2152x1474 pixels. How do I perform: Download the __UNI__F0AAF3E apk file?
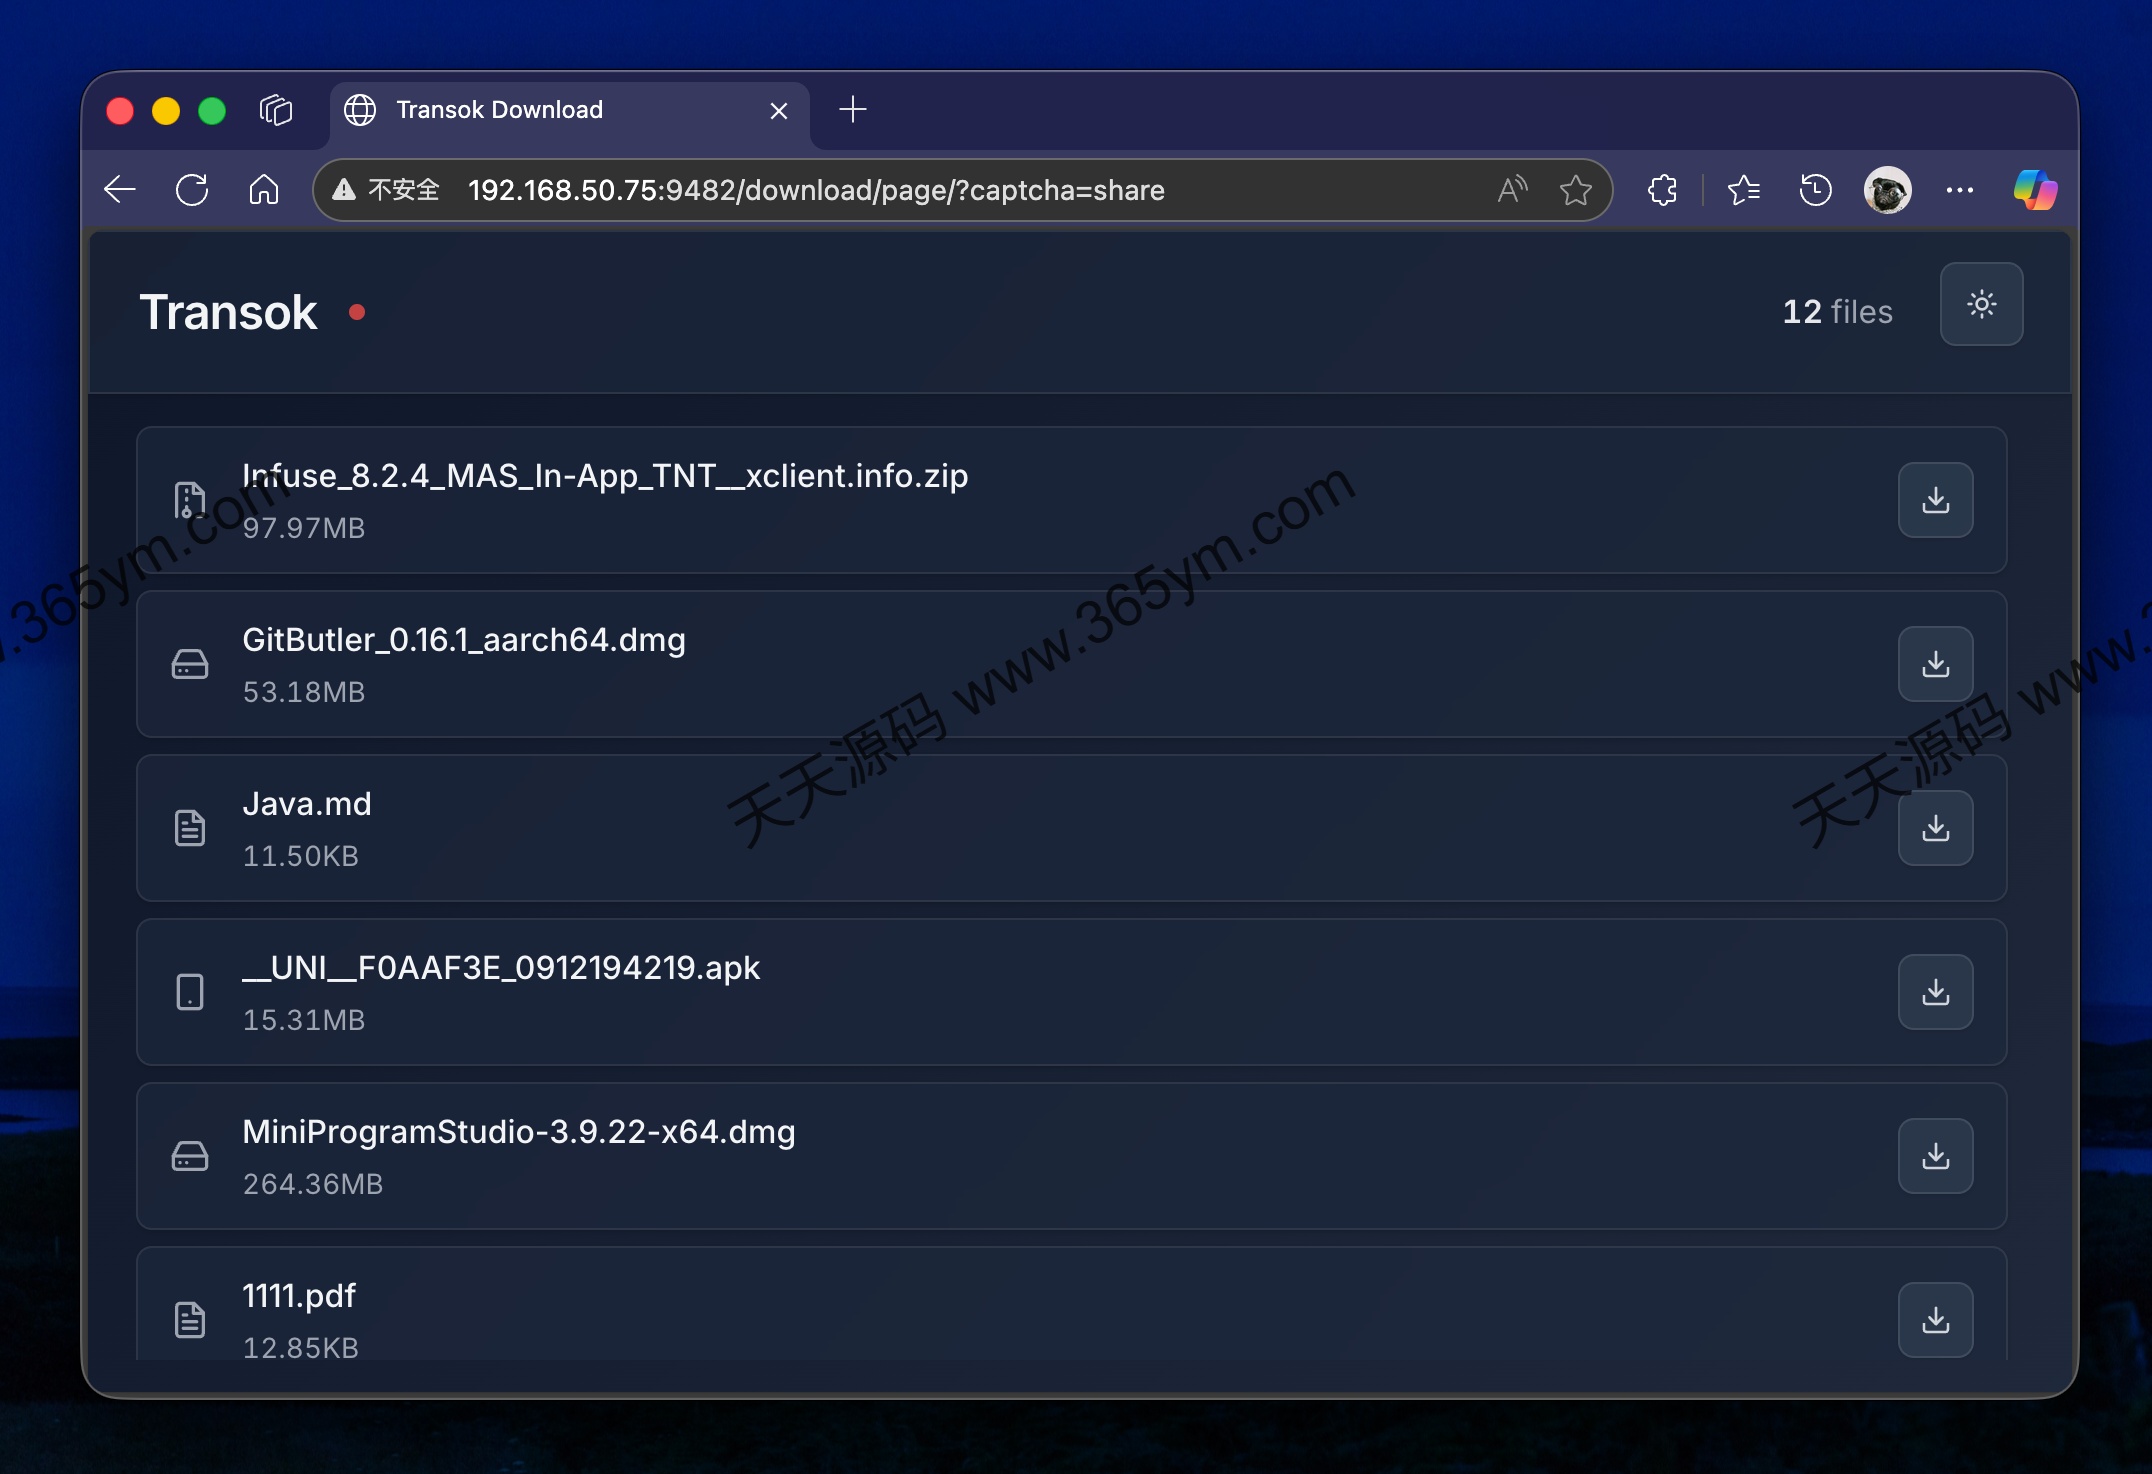pyautogui.click(x=1934, y=992)
